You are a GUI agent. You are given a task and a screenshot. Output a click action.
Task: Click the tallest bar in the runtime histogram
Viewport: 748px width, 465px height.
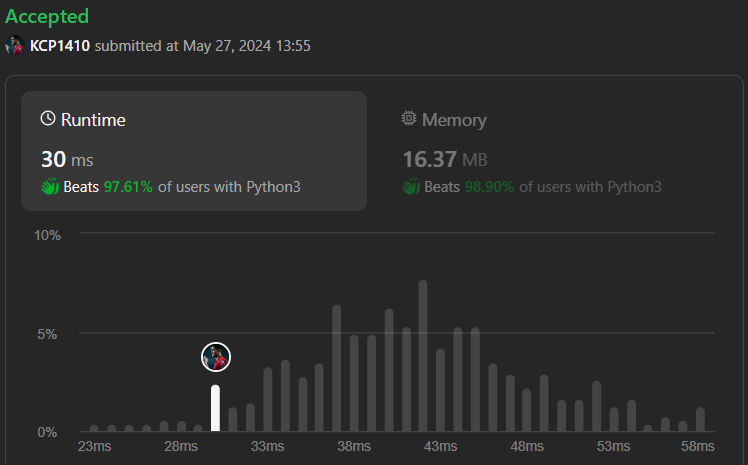coord(423,356)
